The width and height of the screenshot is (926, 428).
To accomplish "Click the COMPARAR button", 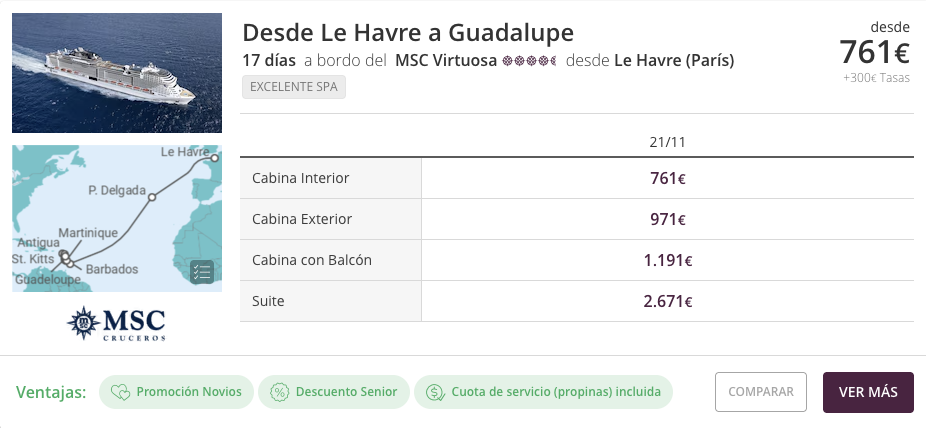I will click(x=761, y=392).
